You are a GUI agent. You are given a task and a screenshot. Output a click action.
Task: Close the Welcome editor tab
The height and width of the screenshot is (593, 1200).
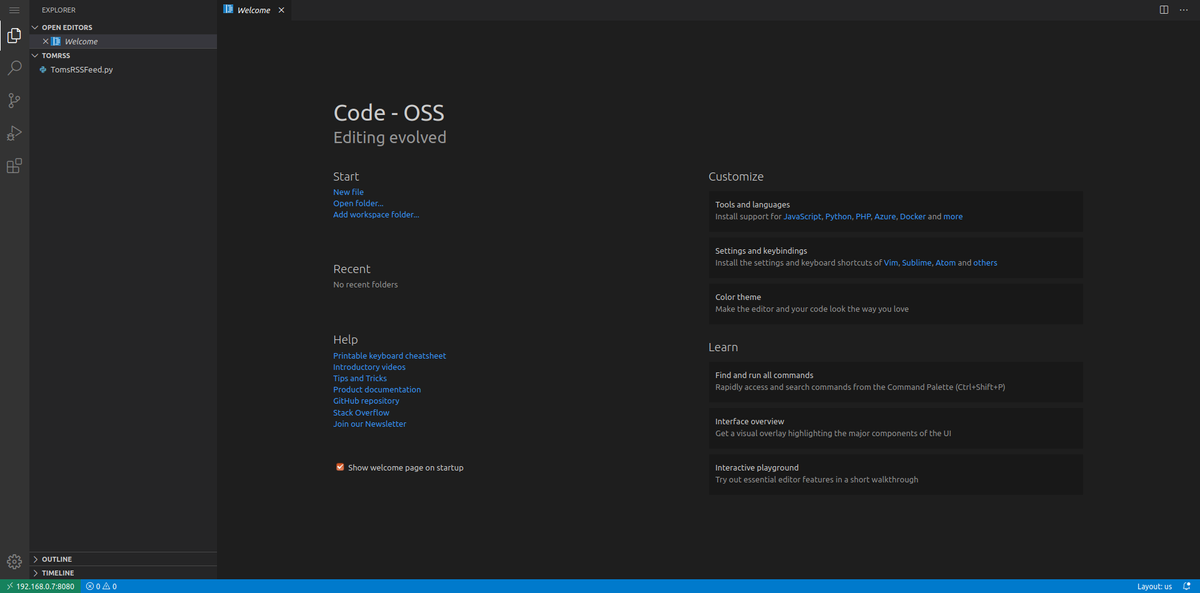pyautogui.click(x=281, y=10)
